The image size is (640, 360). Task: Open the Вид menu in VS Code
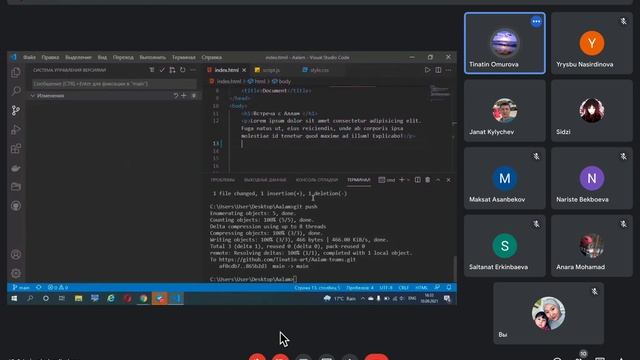pos(102,57)
